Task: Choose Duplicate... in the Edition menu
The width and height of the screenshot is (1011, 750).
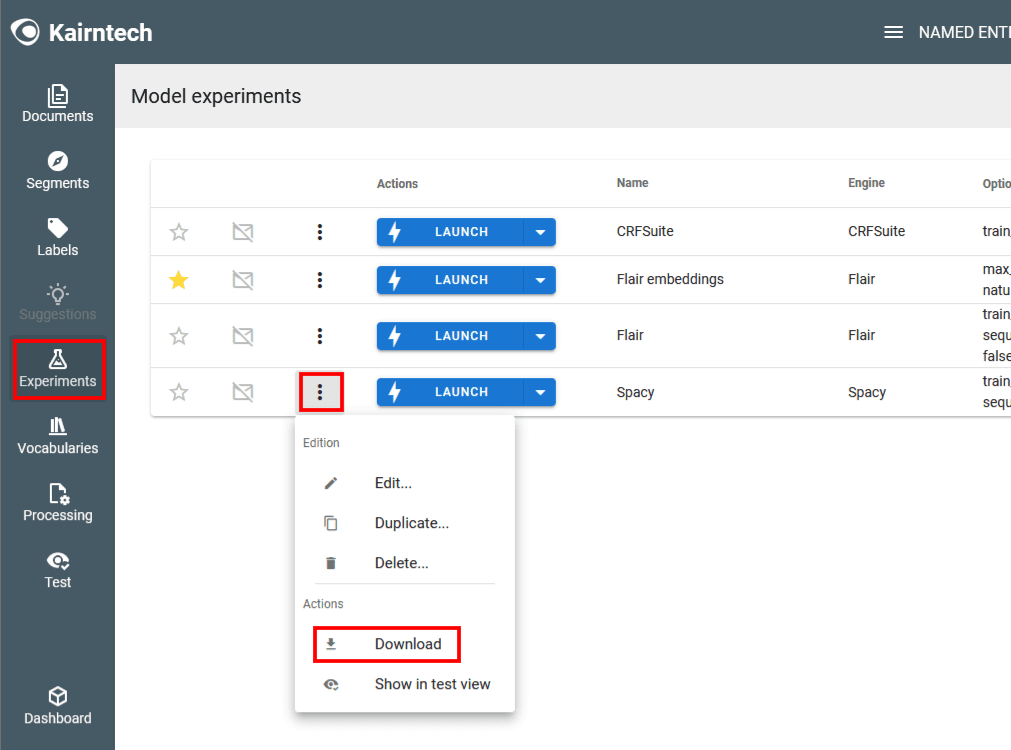Action: tap(411, 523)
